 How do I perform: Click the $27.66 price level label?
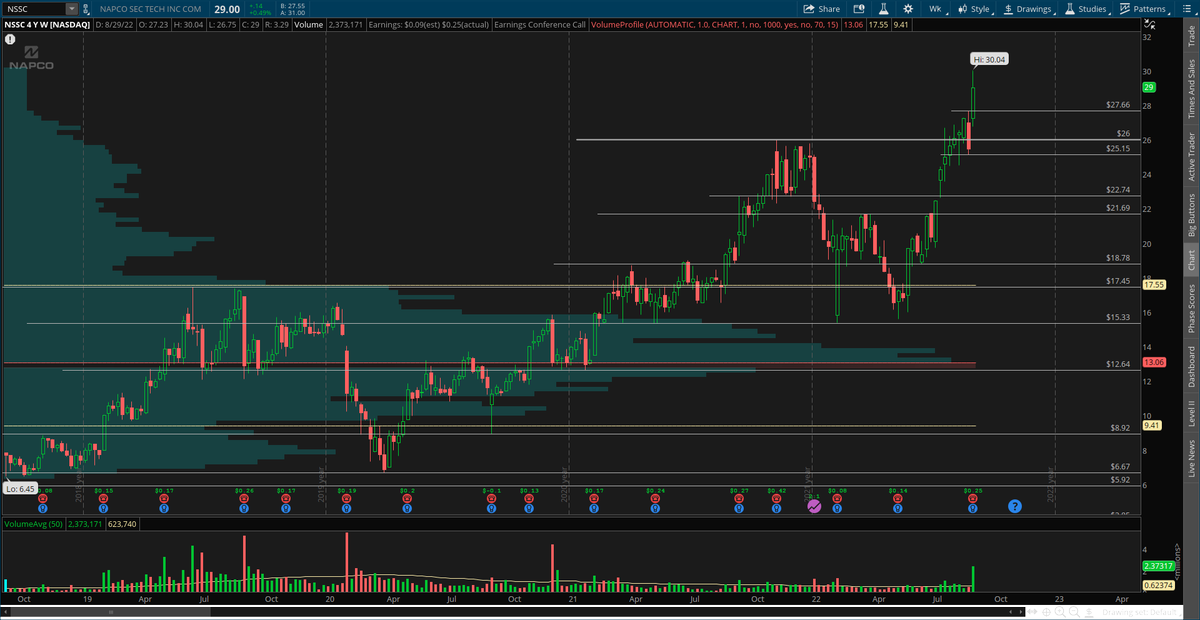1118,105
